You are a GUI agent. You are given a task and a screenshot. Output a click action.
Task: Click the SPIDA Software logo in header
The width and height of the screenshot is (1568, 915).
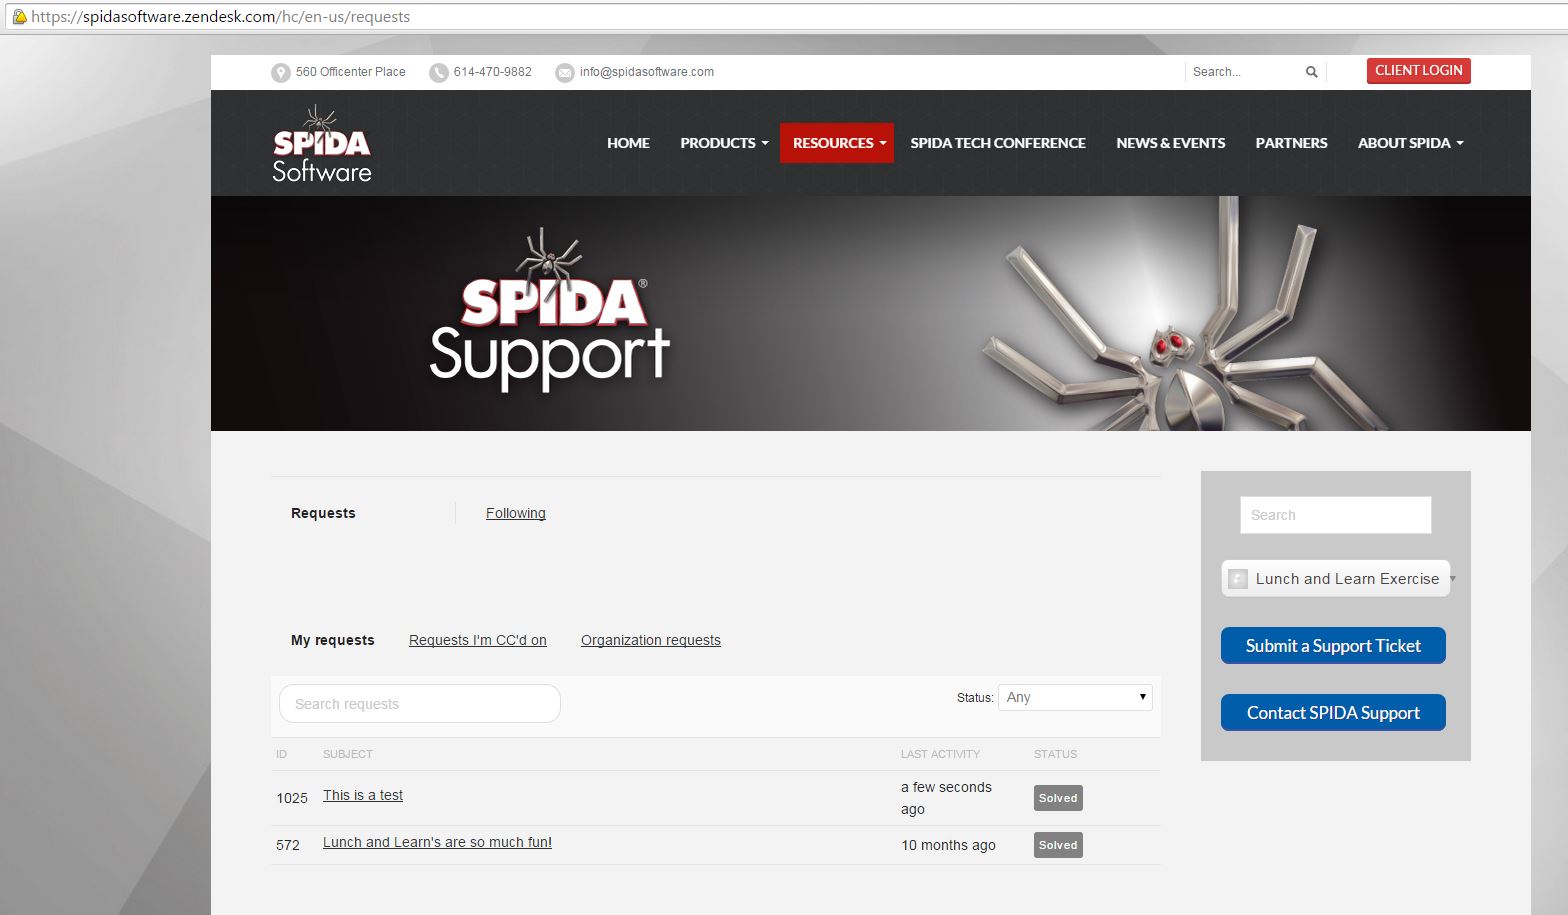(x=322, y=145)
